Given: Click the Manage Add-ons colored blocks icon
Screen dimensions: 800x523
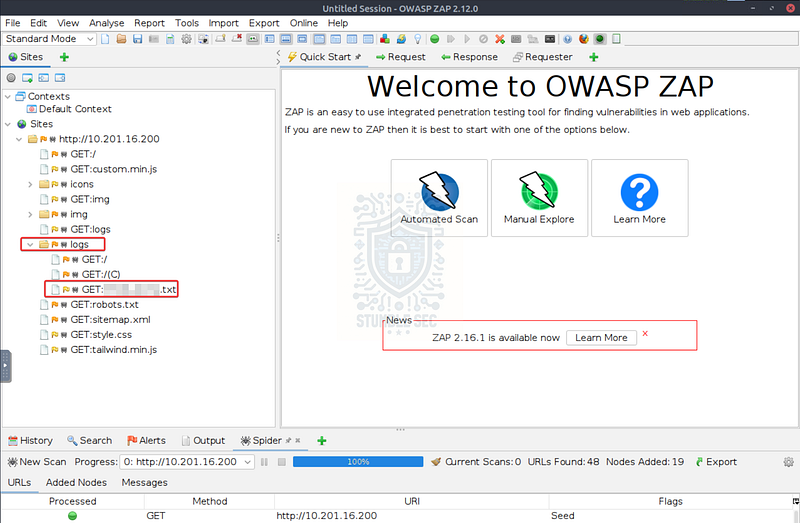Looking at the screenshot, I should click(x=385, y=39).
